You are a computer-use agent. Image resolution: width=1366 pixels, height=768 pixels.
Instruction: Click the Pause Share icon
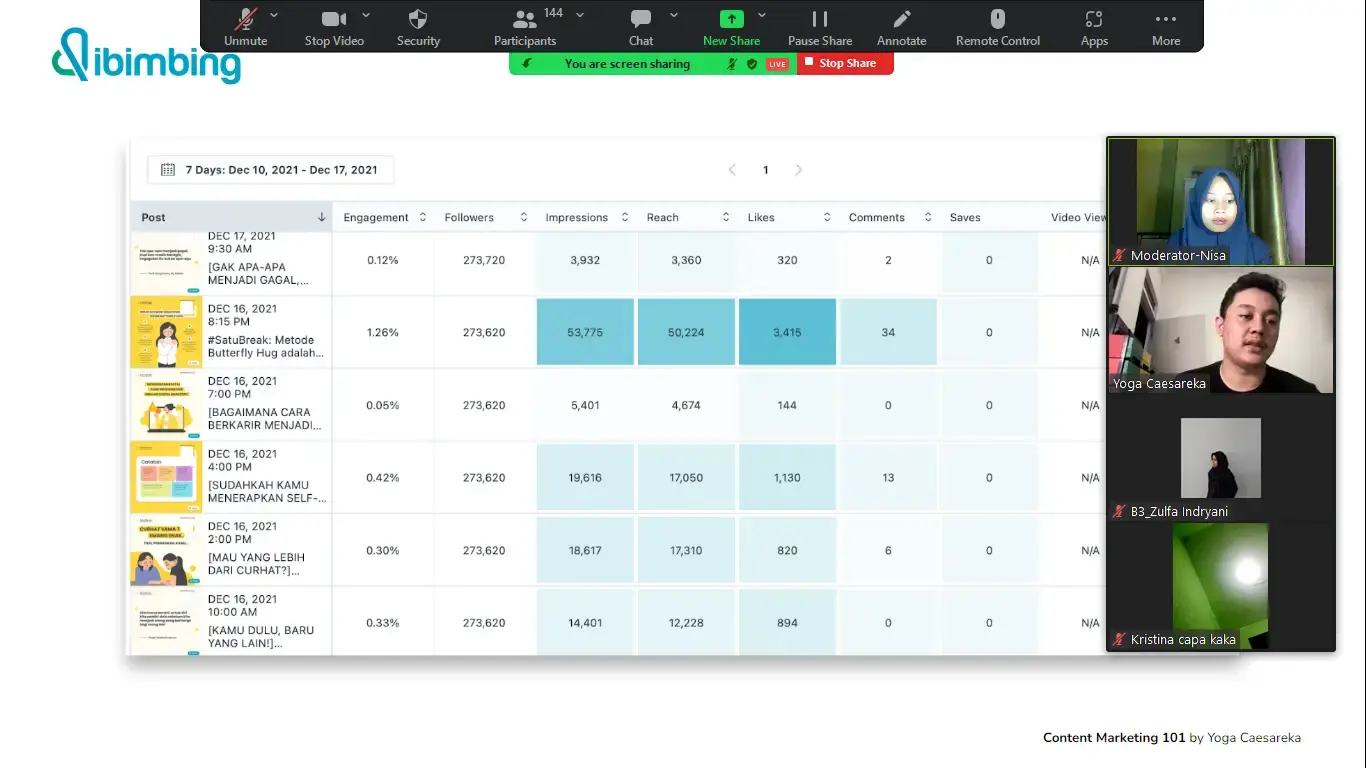tap(820, 19)
